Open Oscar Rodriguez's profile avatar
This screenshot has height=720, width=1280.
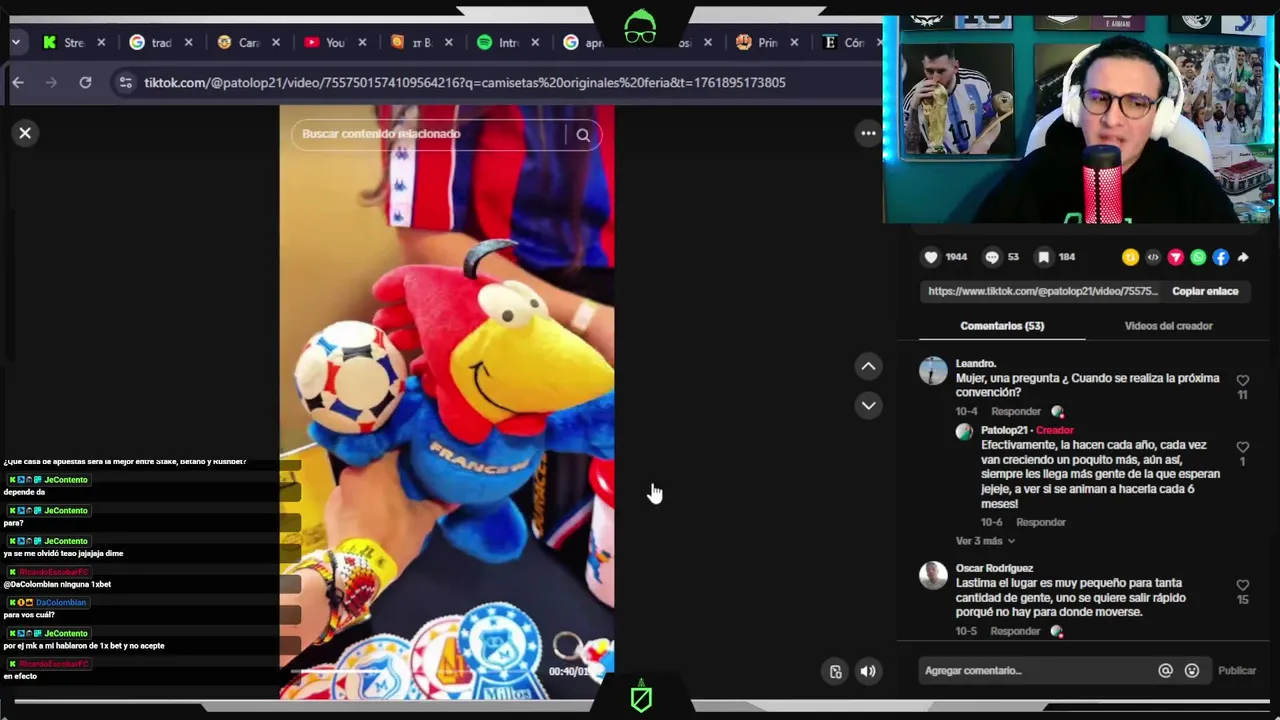(933, 575)
